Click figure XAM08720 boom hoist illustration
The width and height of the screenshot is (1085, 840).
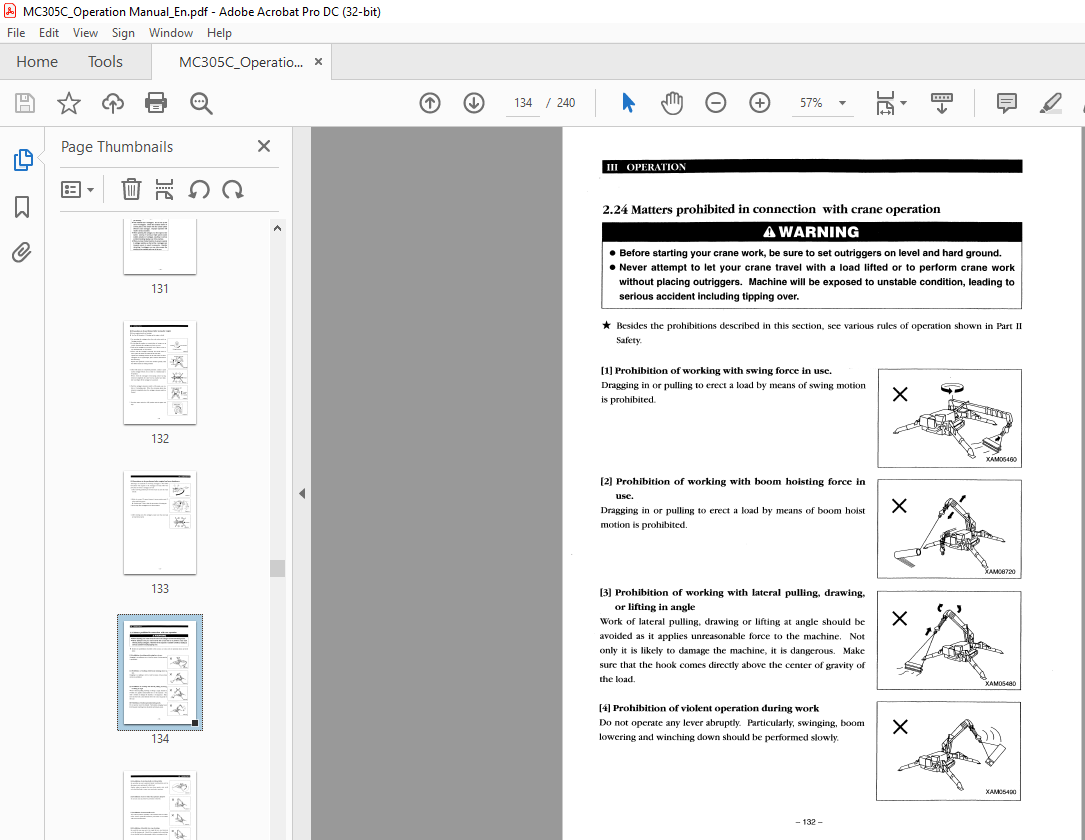pyautogui.click(x=949, y=529)
